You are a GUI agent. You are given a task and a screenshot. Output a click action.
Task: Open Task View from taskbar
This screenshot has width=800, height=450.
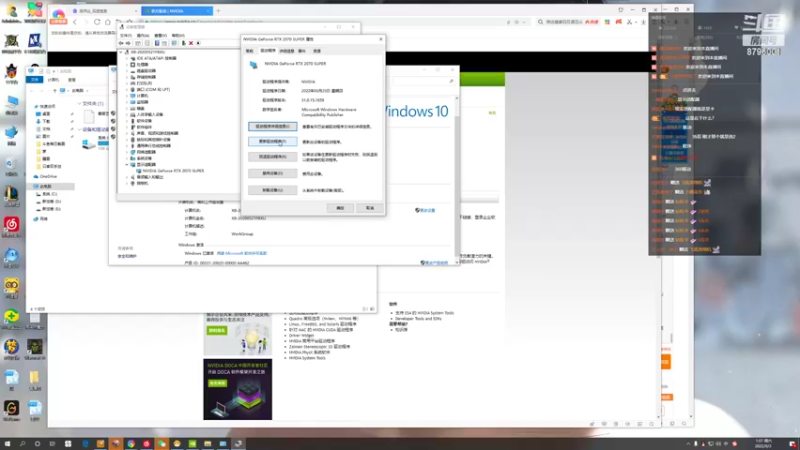(x=52, y=444)
